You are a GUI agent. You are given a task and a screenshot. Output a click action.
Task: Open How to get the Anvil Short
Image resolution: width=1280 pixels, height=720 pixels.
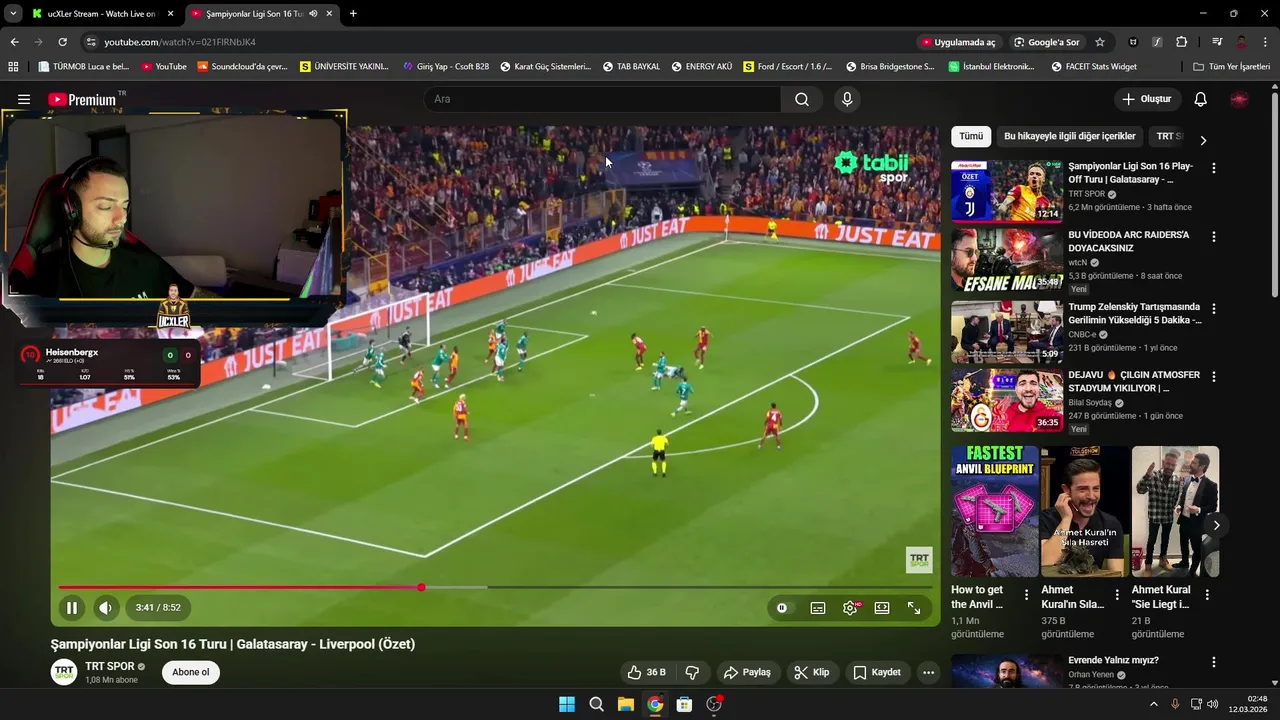coord(994,511)
